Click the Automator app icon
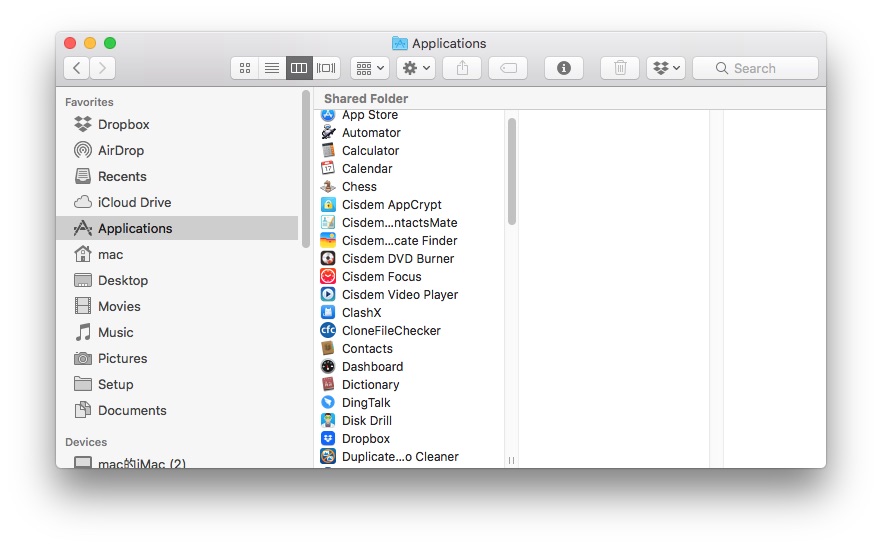The width and height of the screenshot is (882, 548). point(328,132)
